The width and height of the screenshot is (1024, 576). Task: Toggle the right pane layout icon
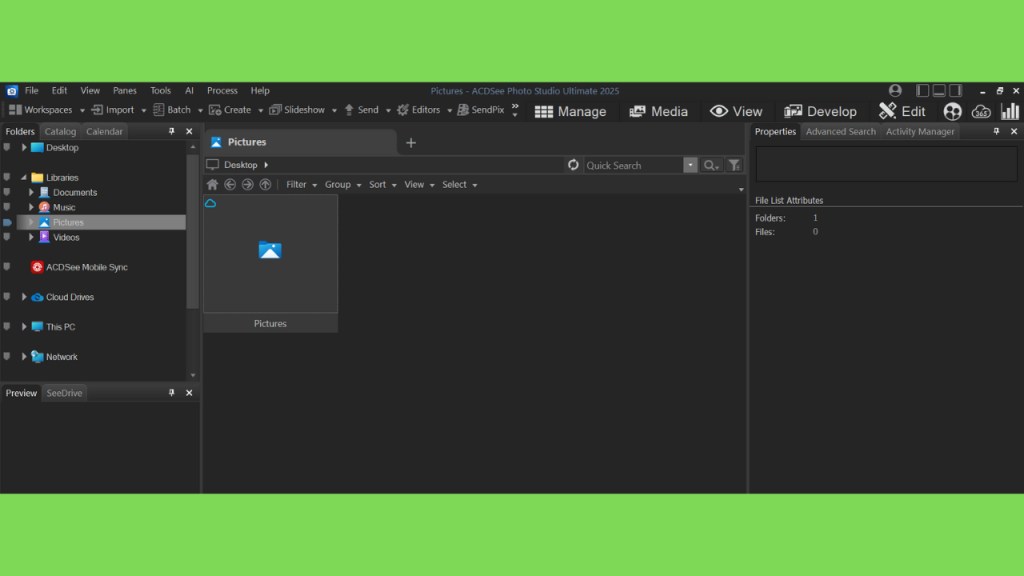[955, 91]
